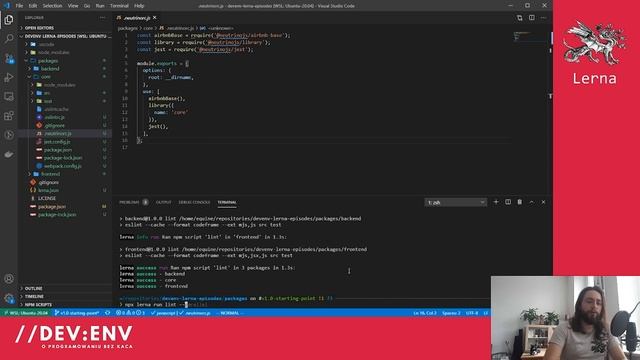Switch to the Problems panel tab
This screenshot has width=640, height=360.
pos(129,202)
